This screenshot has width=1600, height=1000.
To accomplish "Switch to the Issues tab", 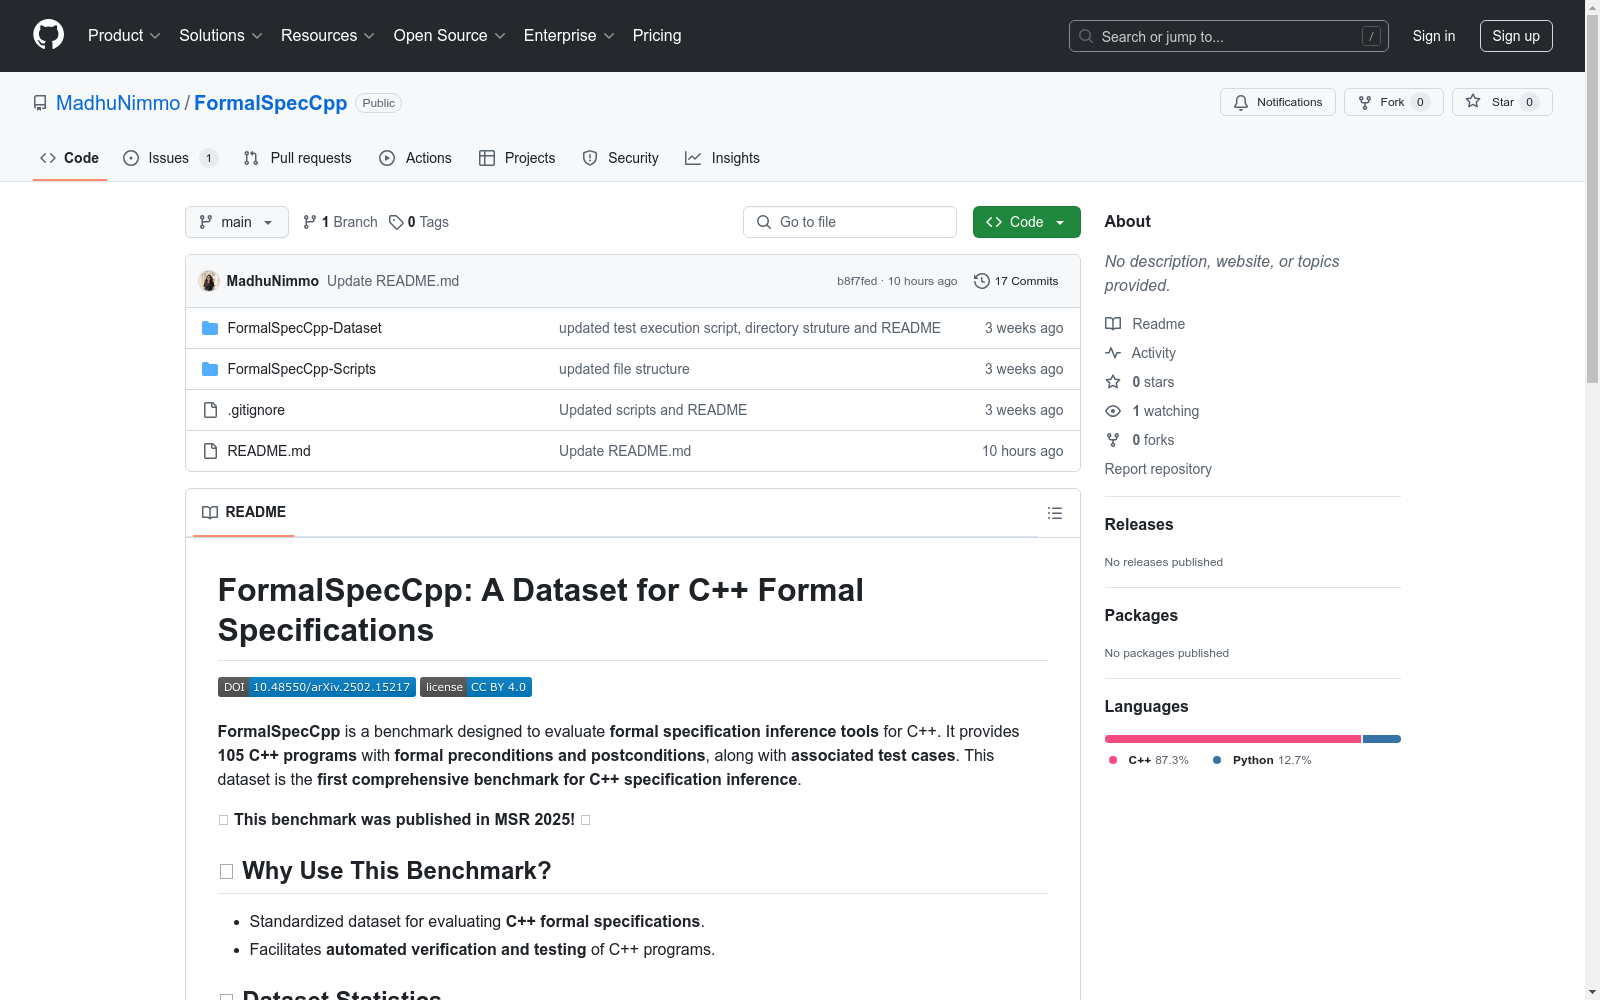I will click(170, 158).
